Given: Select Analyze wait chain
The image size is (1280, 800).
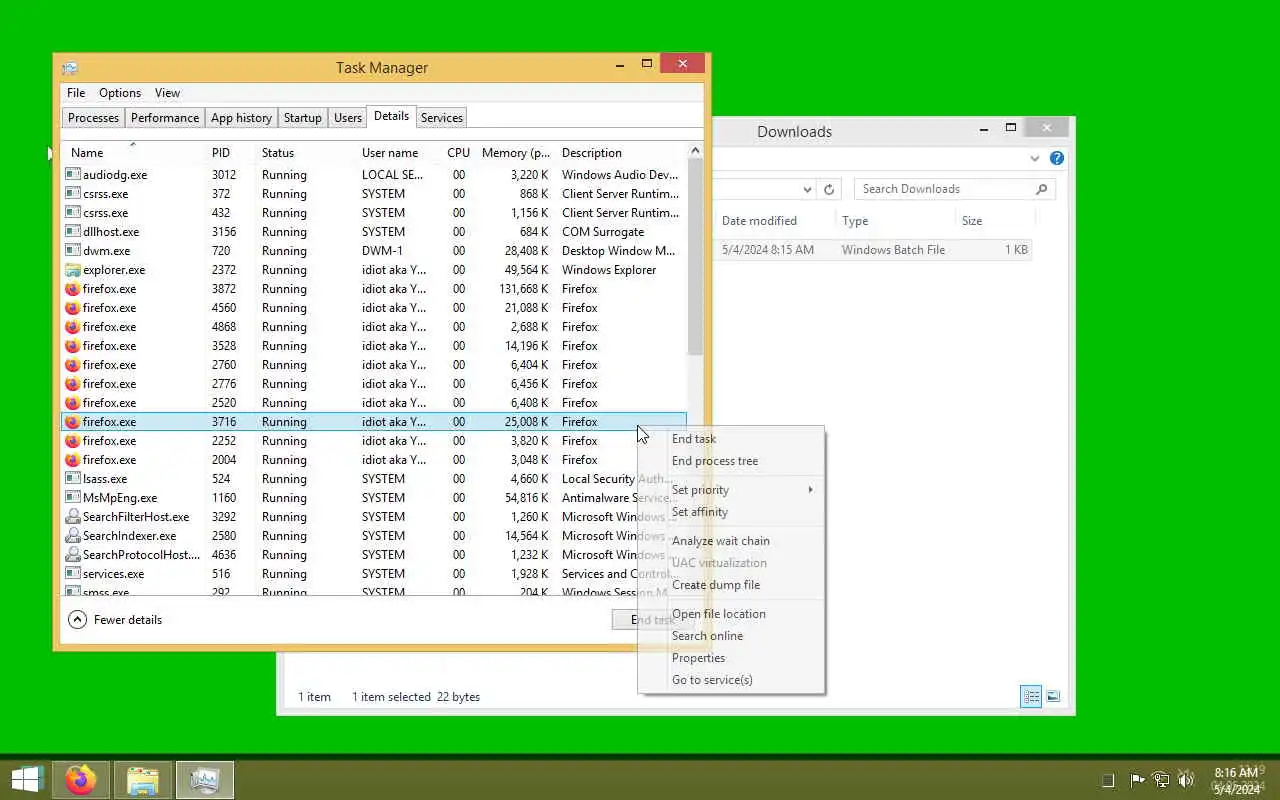Looking at the screenshot, I should pos(731,541).
